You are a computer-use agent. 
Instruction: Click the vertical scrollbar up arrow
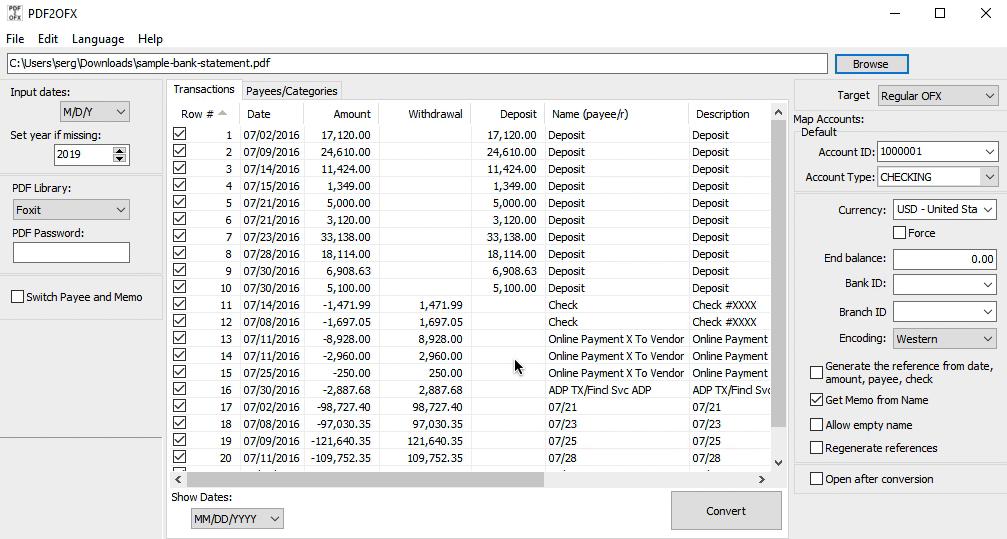[778, 112]
